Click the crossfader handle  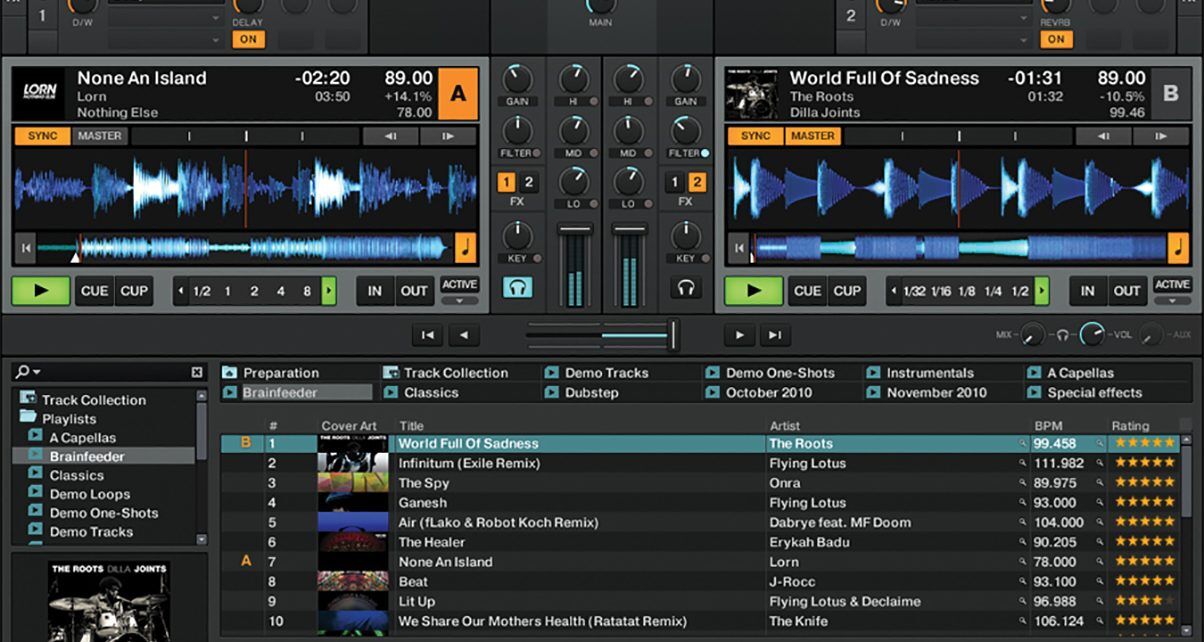pos(674,335)
